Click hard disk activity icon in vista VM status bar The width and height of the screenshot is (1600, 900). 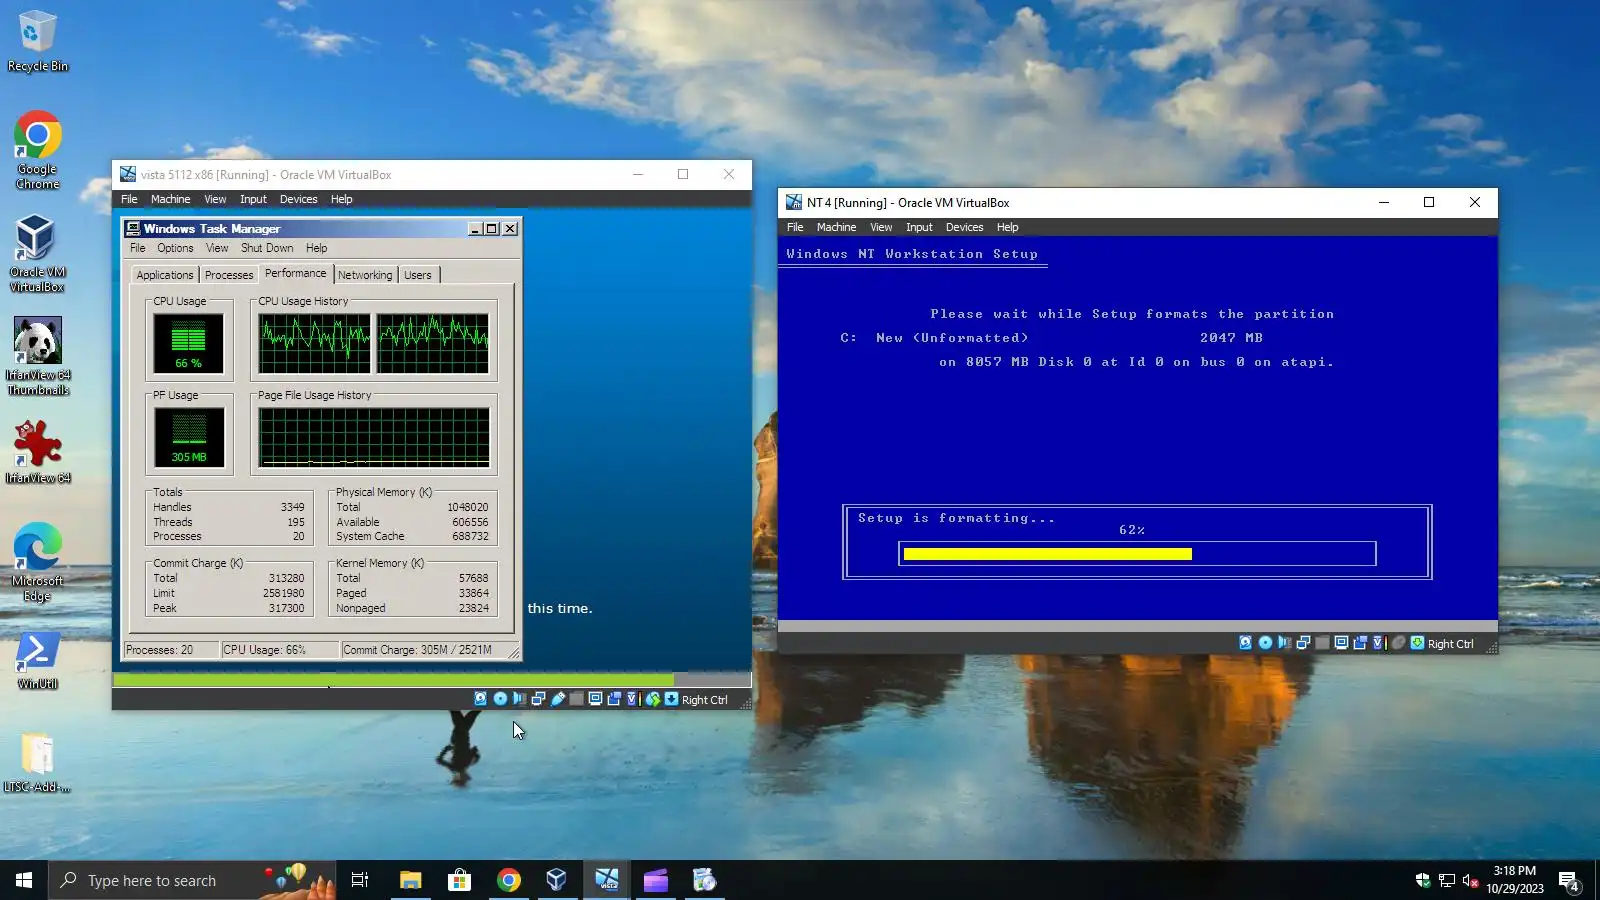(481, 699)
